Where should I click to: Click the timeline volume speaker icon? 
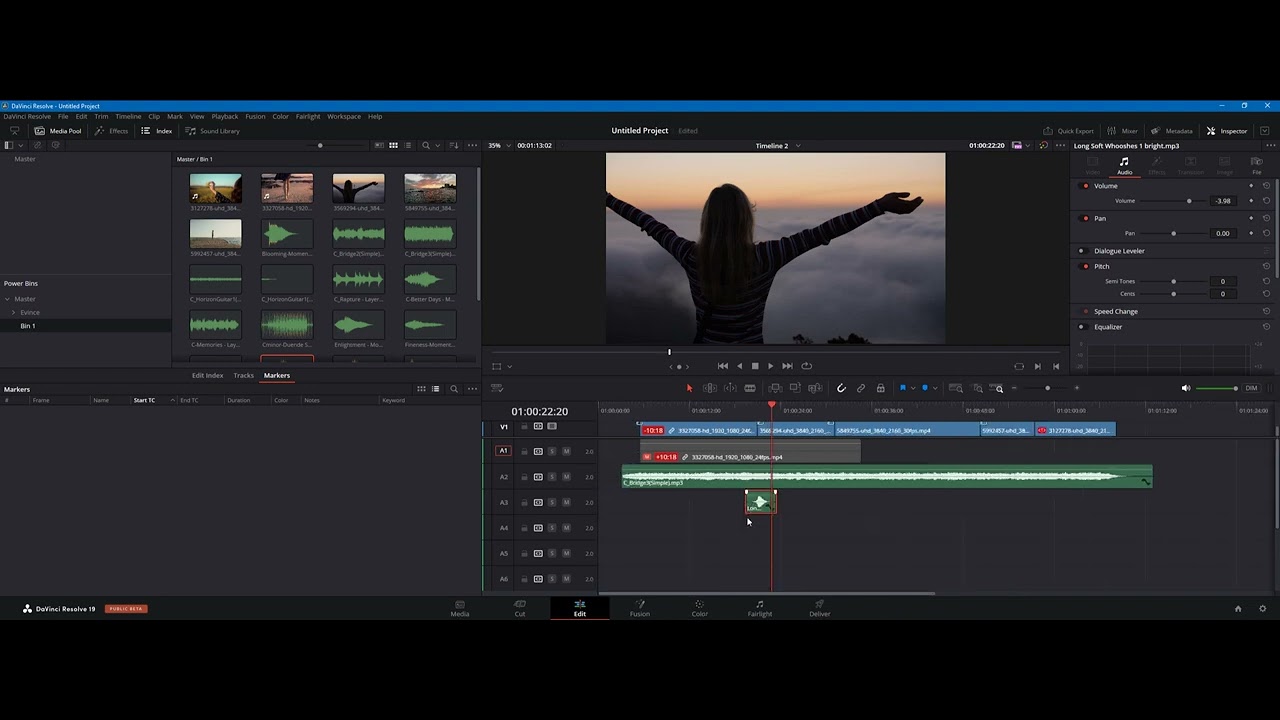click(1186, 388)
